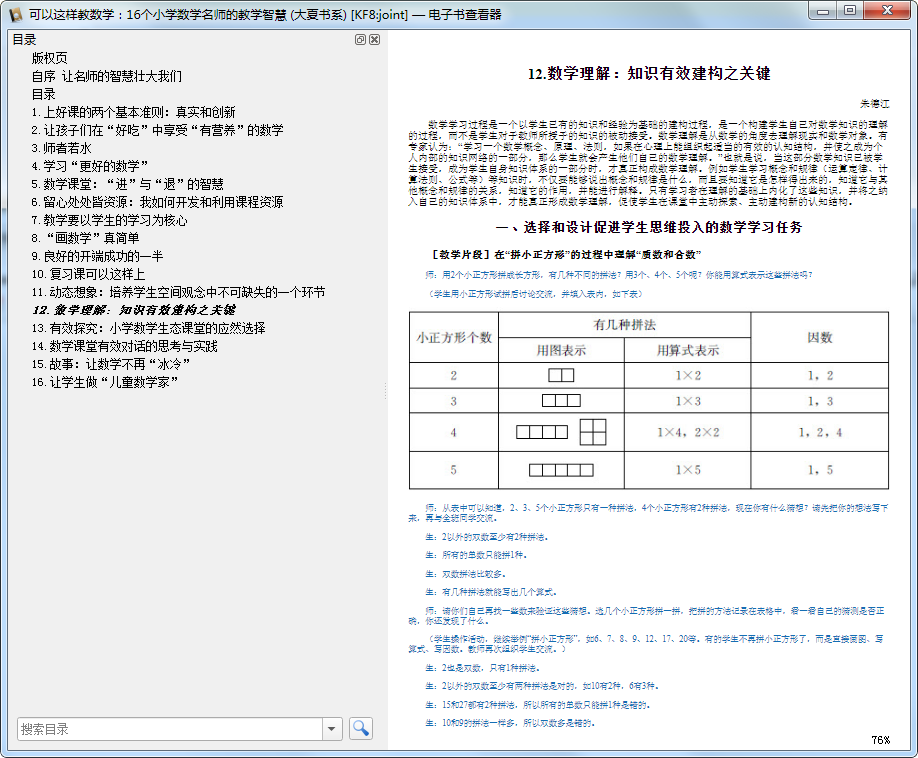
Task: Open chapter 16. 让学生做"儿童数学家"
Action: pos(105,382)
